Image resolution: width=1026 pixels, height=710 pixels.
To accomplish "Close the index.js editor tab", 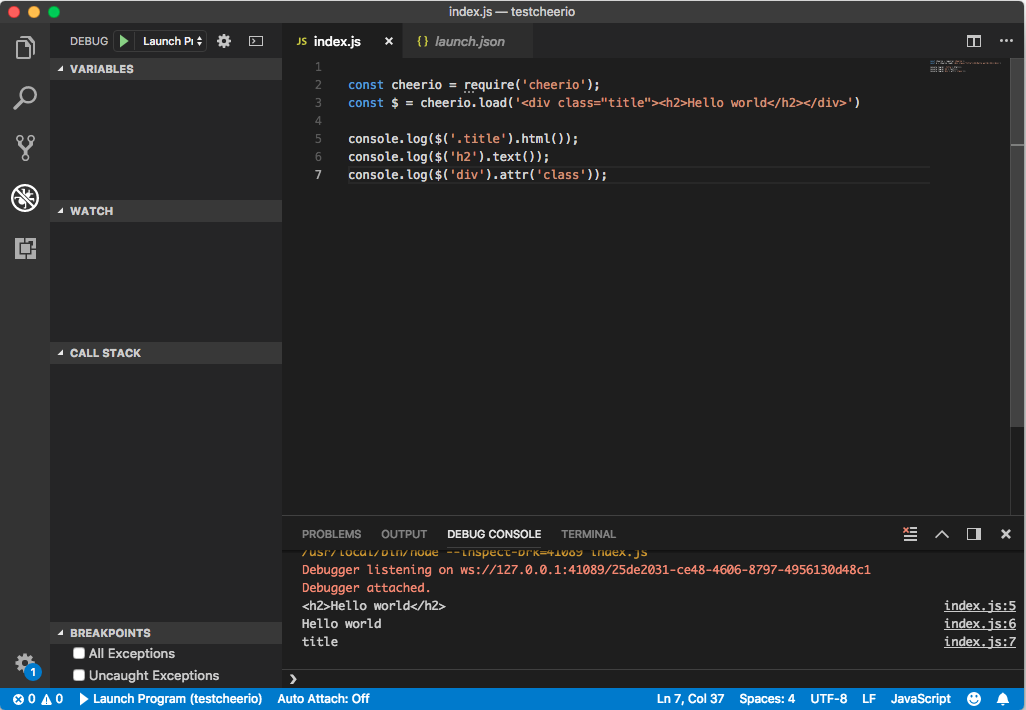I will click(x=389, y=41).
